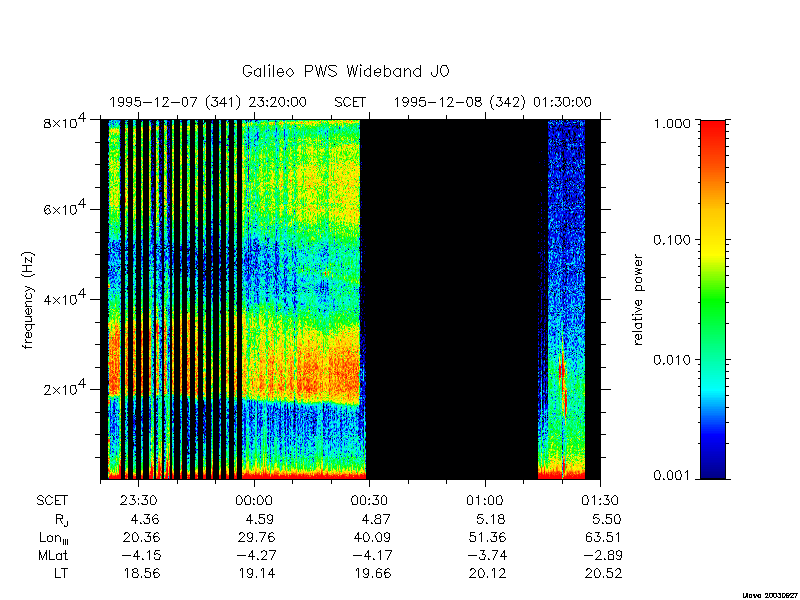Click the R_J row label
This screenshot has height=600, width=800.
61,520
